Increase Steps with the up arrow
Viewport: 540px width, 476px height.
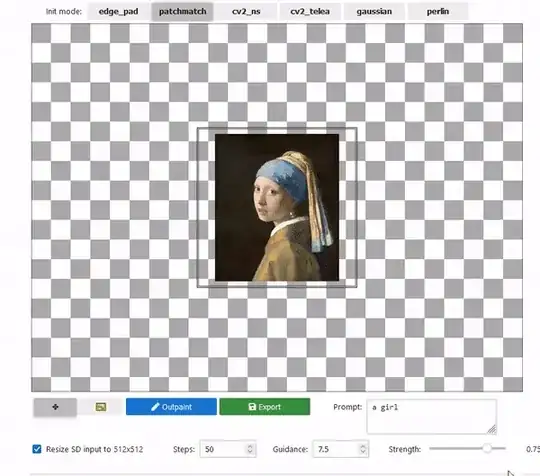click(250, 446)
